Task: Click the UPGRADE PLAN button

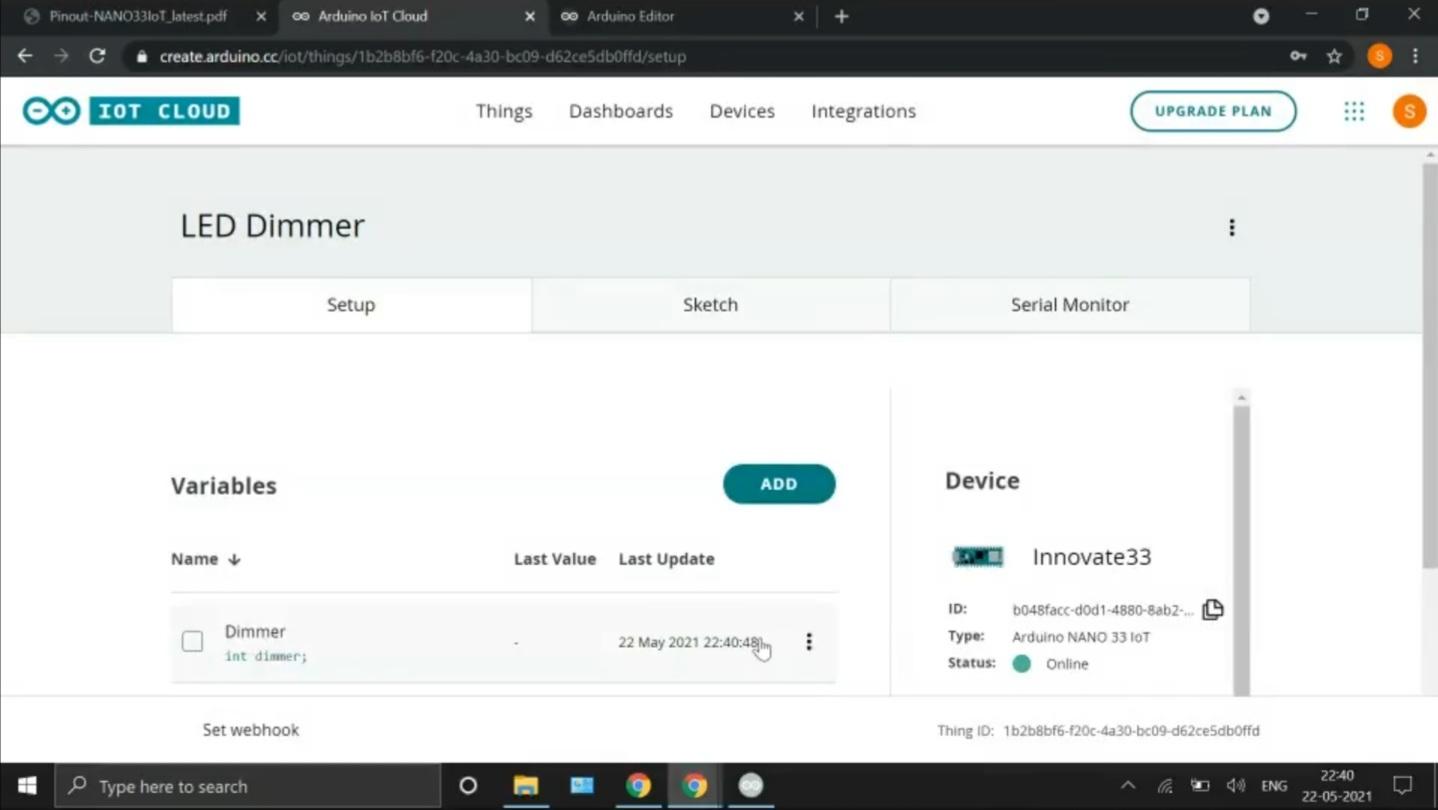Action: pos(1213,111)
